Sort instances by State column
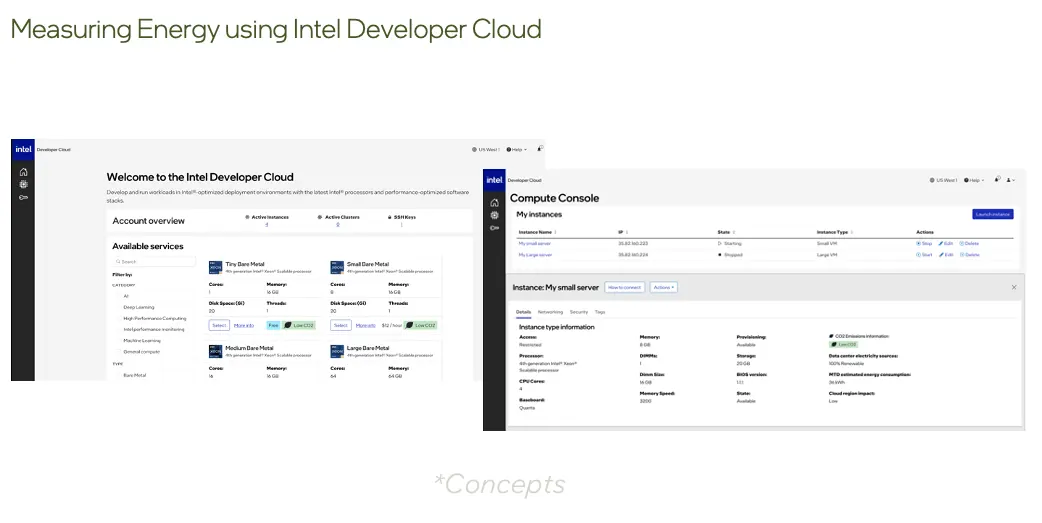 tap(726, 232)
